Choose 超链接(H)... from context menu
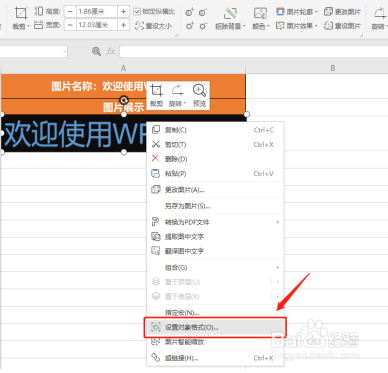This screenshot has height=373, width=388. coord(215,358)
